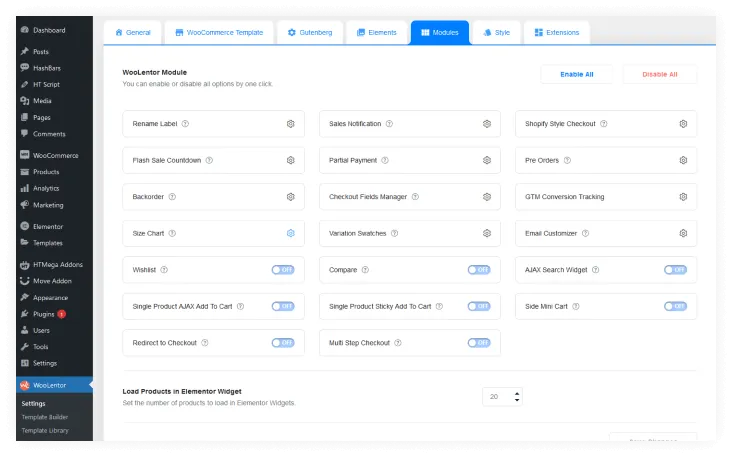Enable Multi Step Checkout switch
The height and width of the screenshot is (457, 732).
tap(479, 343)
